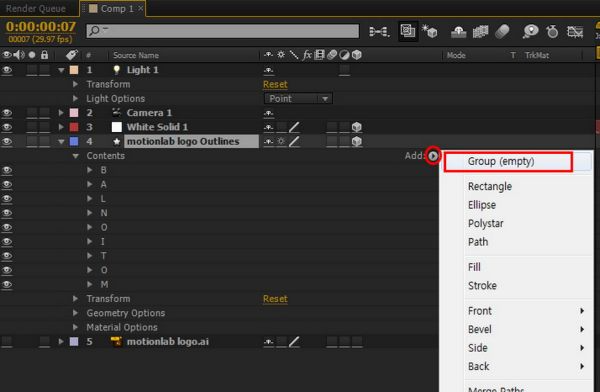This screenshot has height=392, width=600.
Task: Expand Light Options properties
Action: click(75, 98)
